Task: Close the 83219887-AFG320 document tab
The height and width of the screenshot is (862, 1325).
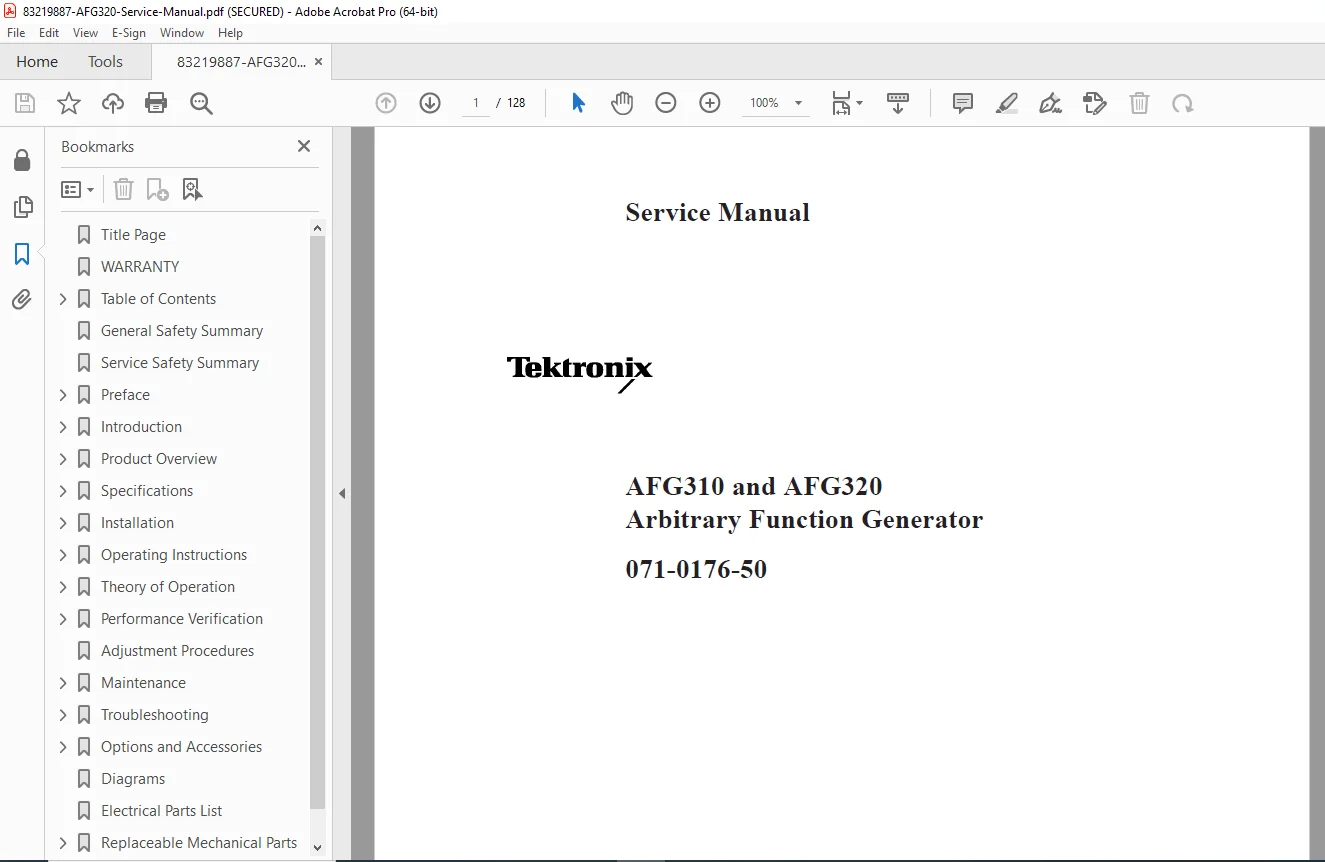Action: (x=318, y=62)
